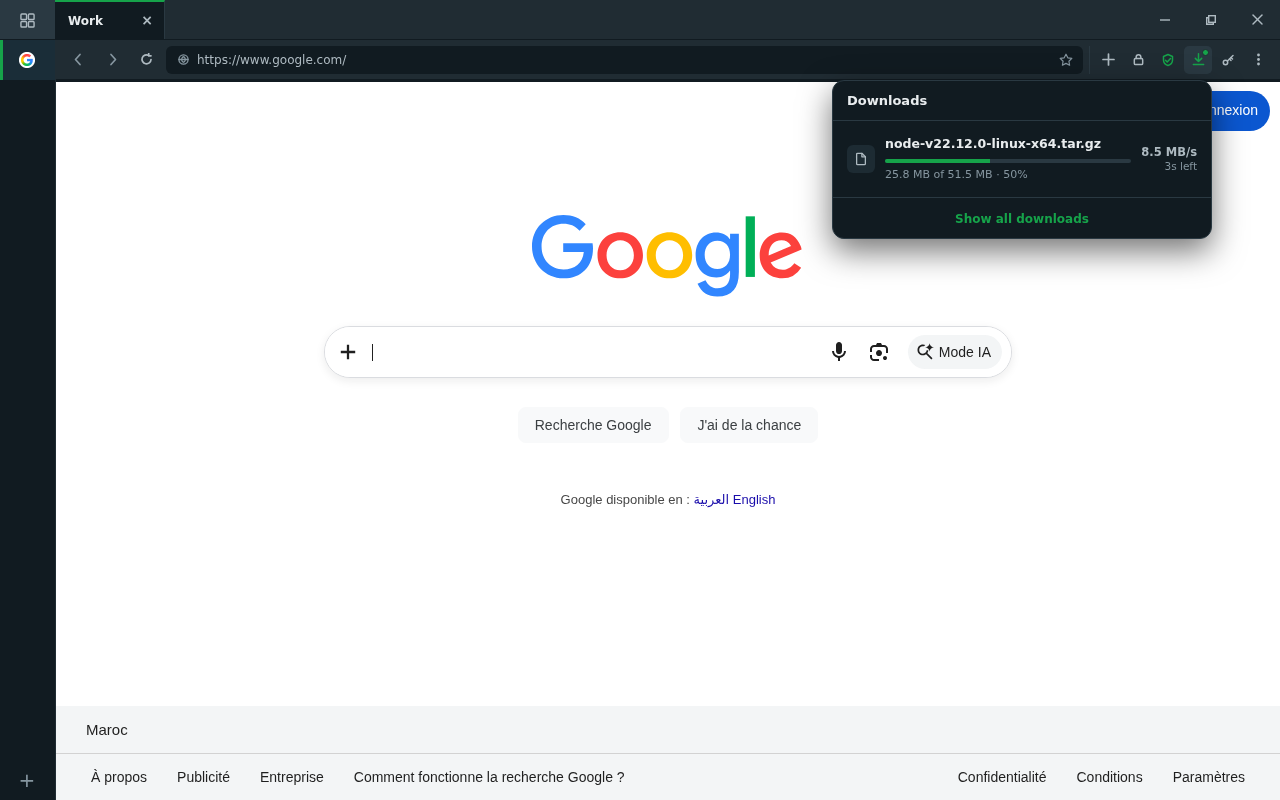
Task: Click the plus icon in search box
Action: (x=348, y=352)
